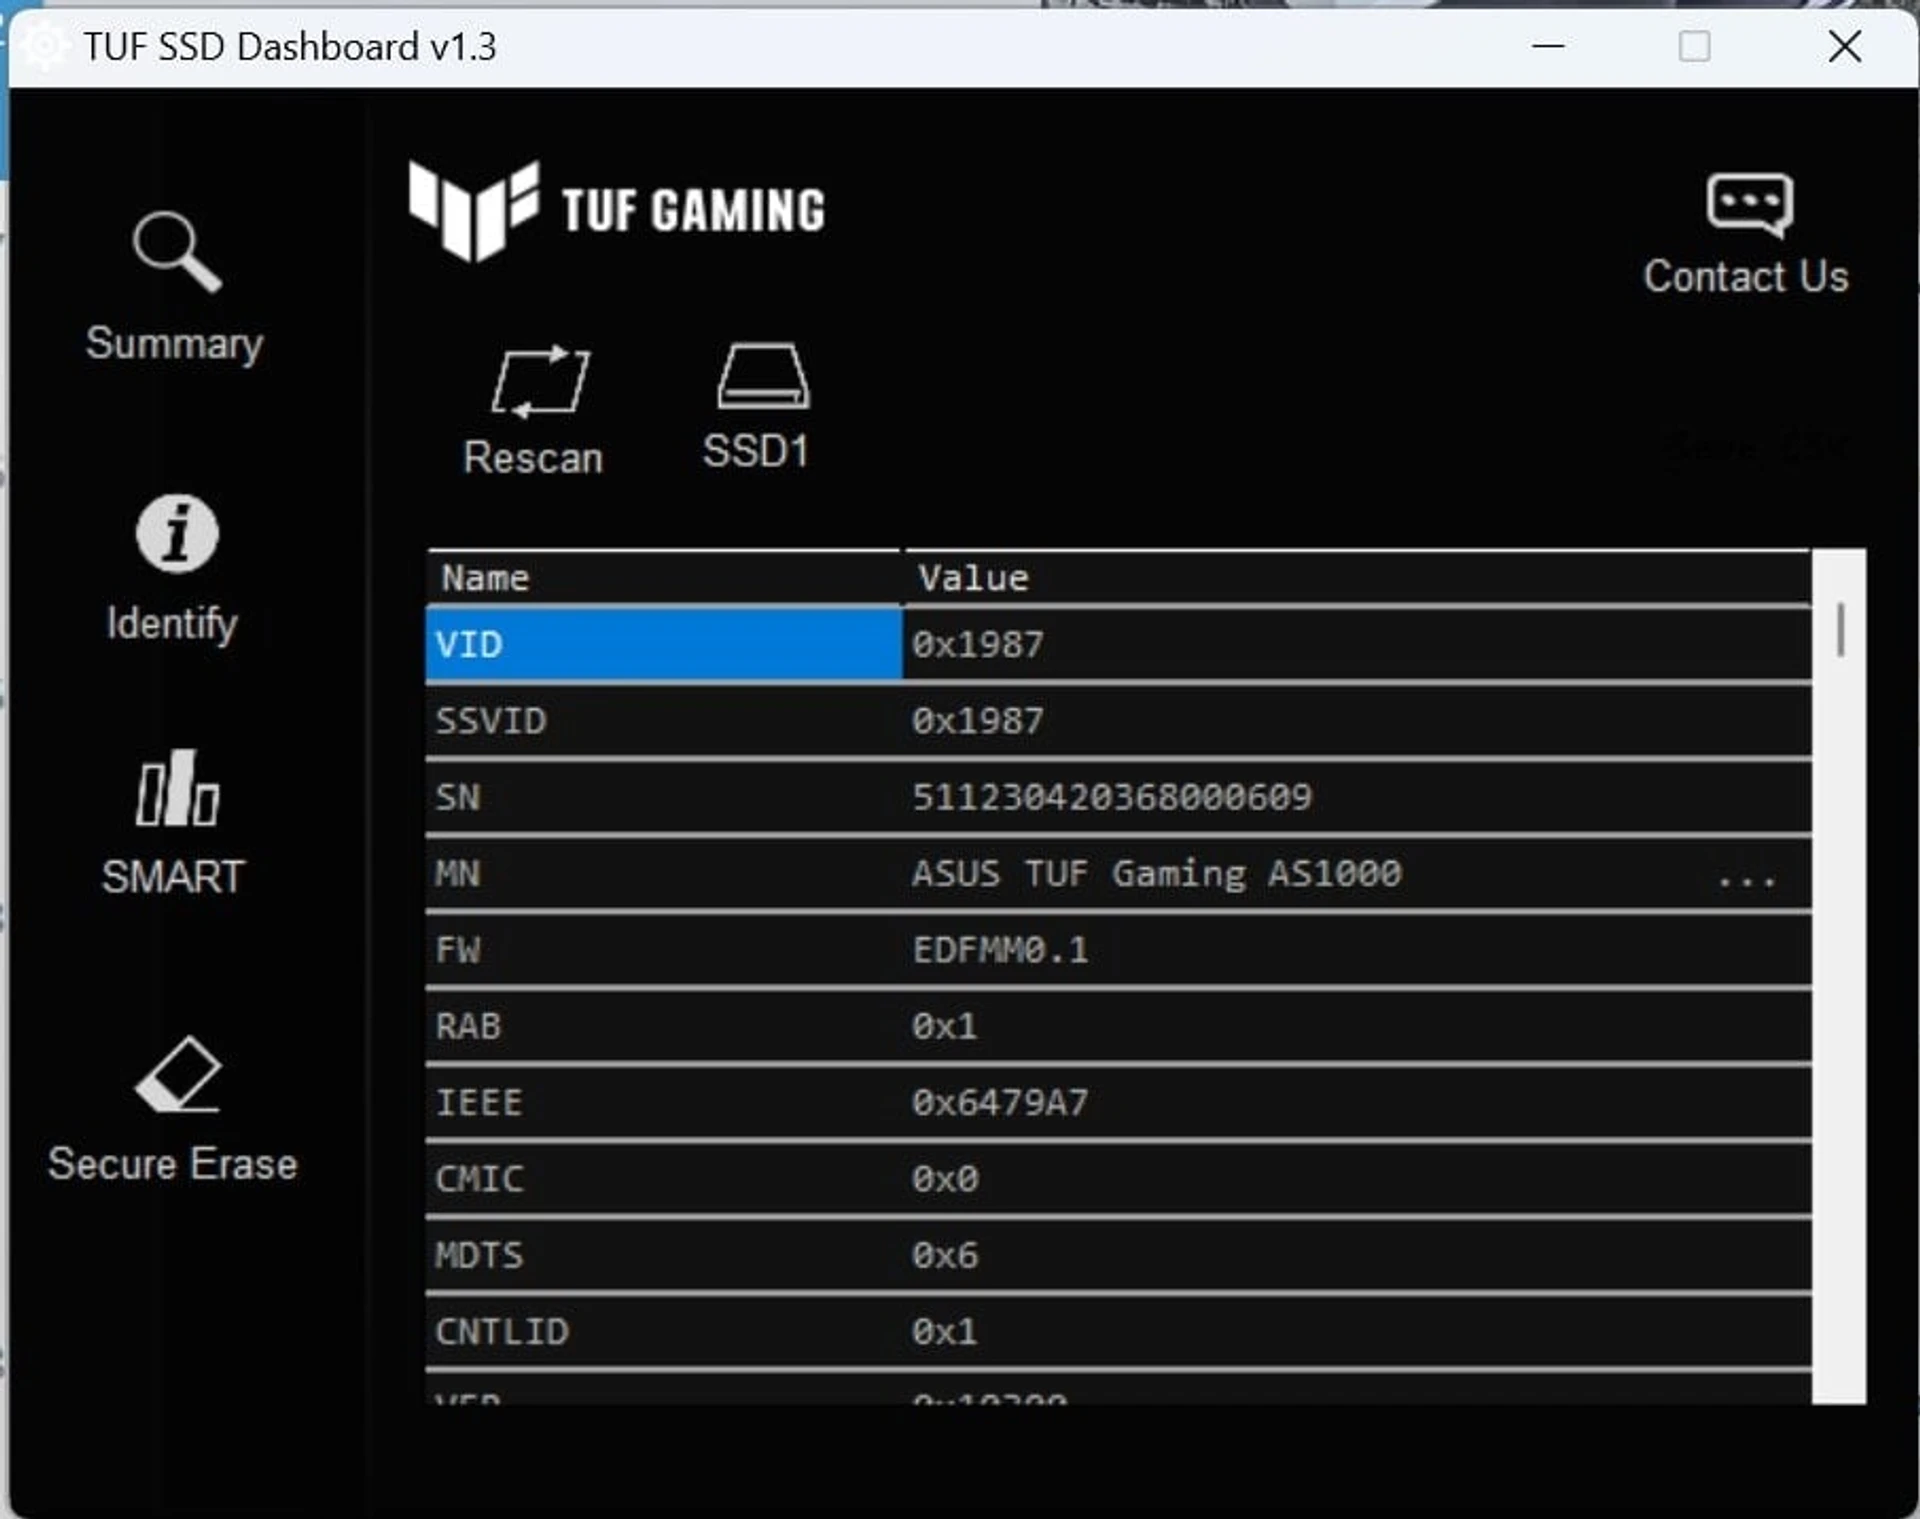Click the ellipsis in the MN row
This screenshot has height=1519, width=1920.
click(1746, 882)
